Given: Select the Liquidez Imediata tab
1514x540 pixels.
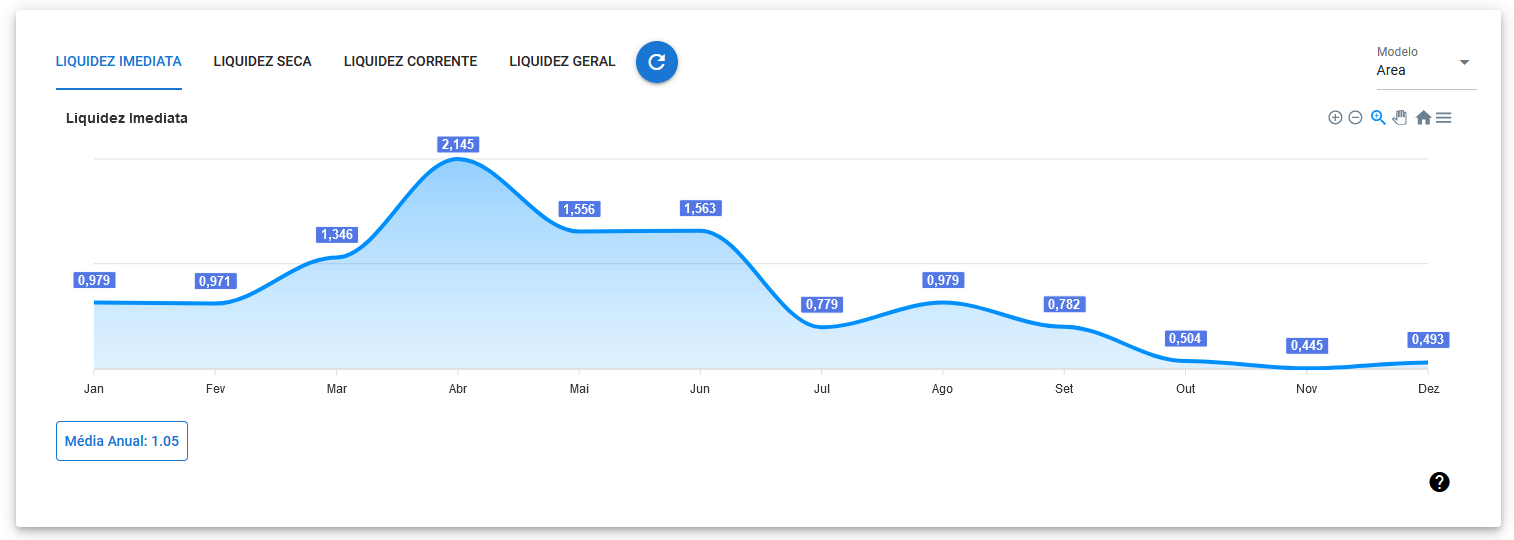Looking at the screenshot, I should [119, 62].
